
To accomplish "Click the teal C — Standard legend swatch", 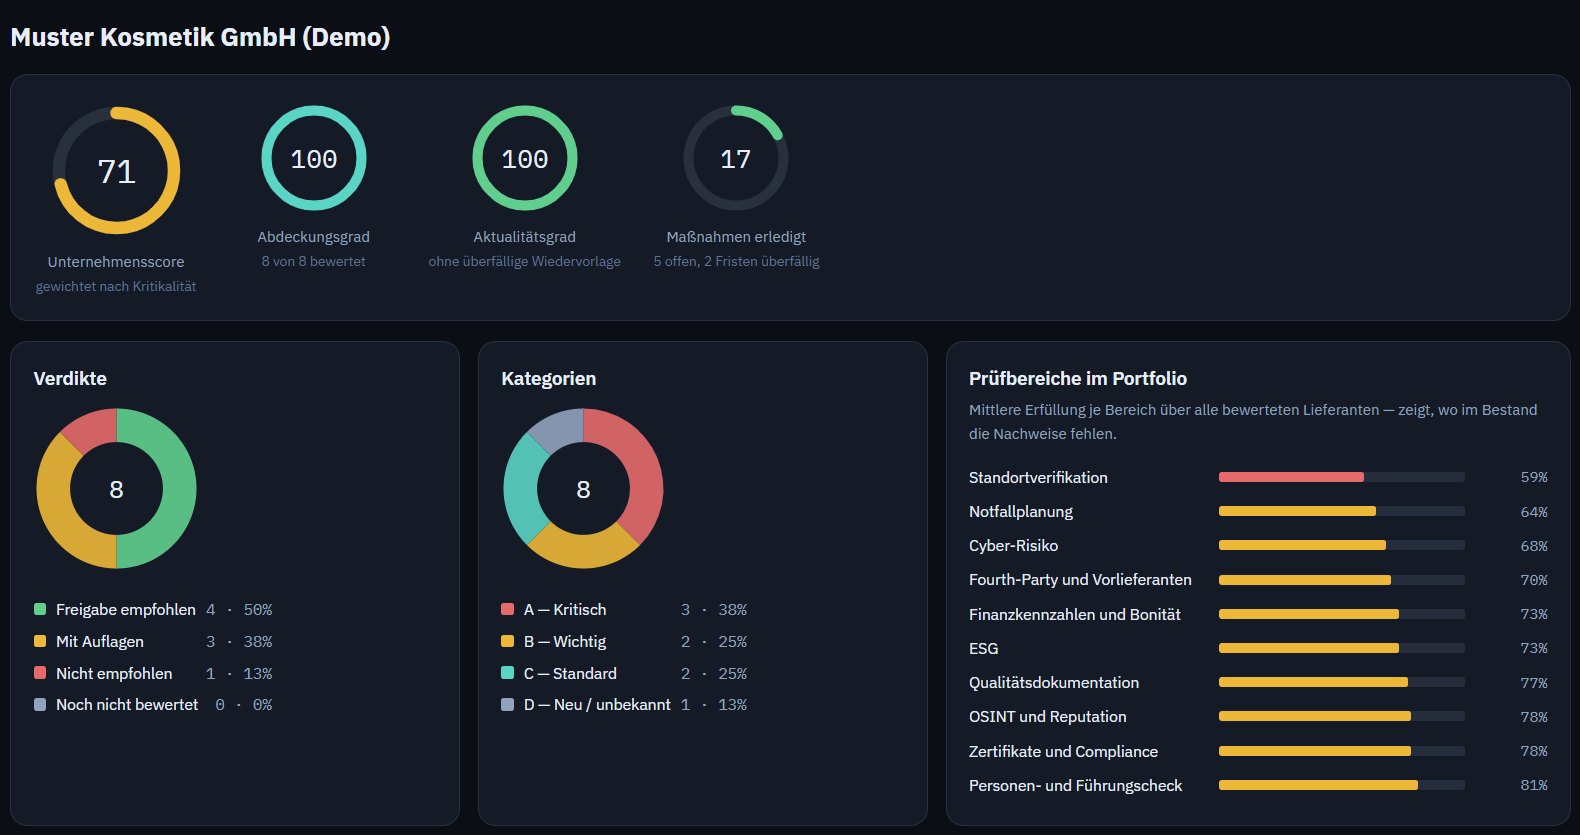I will [508, 673].
